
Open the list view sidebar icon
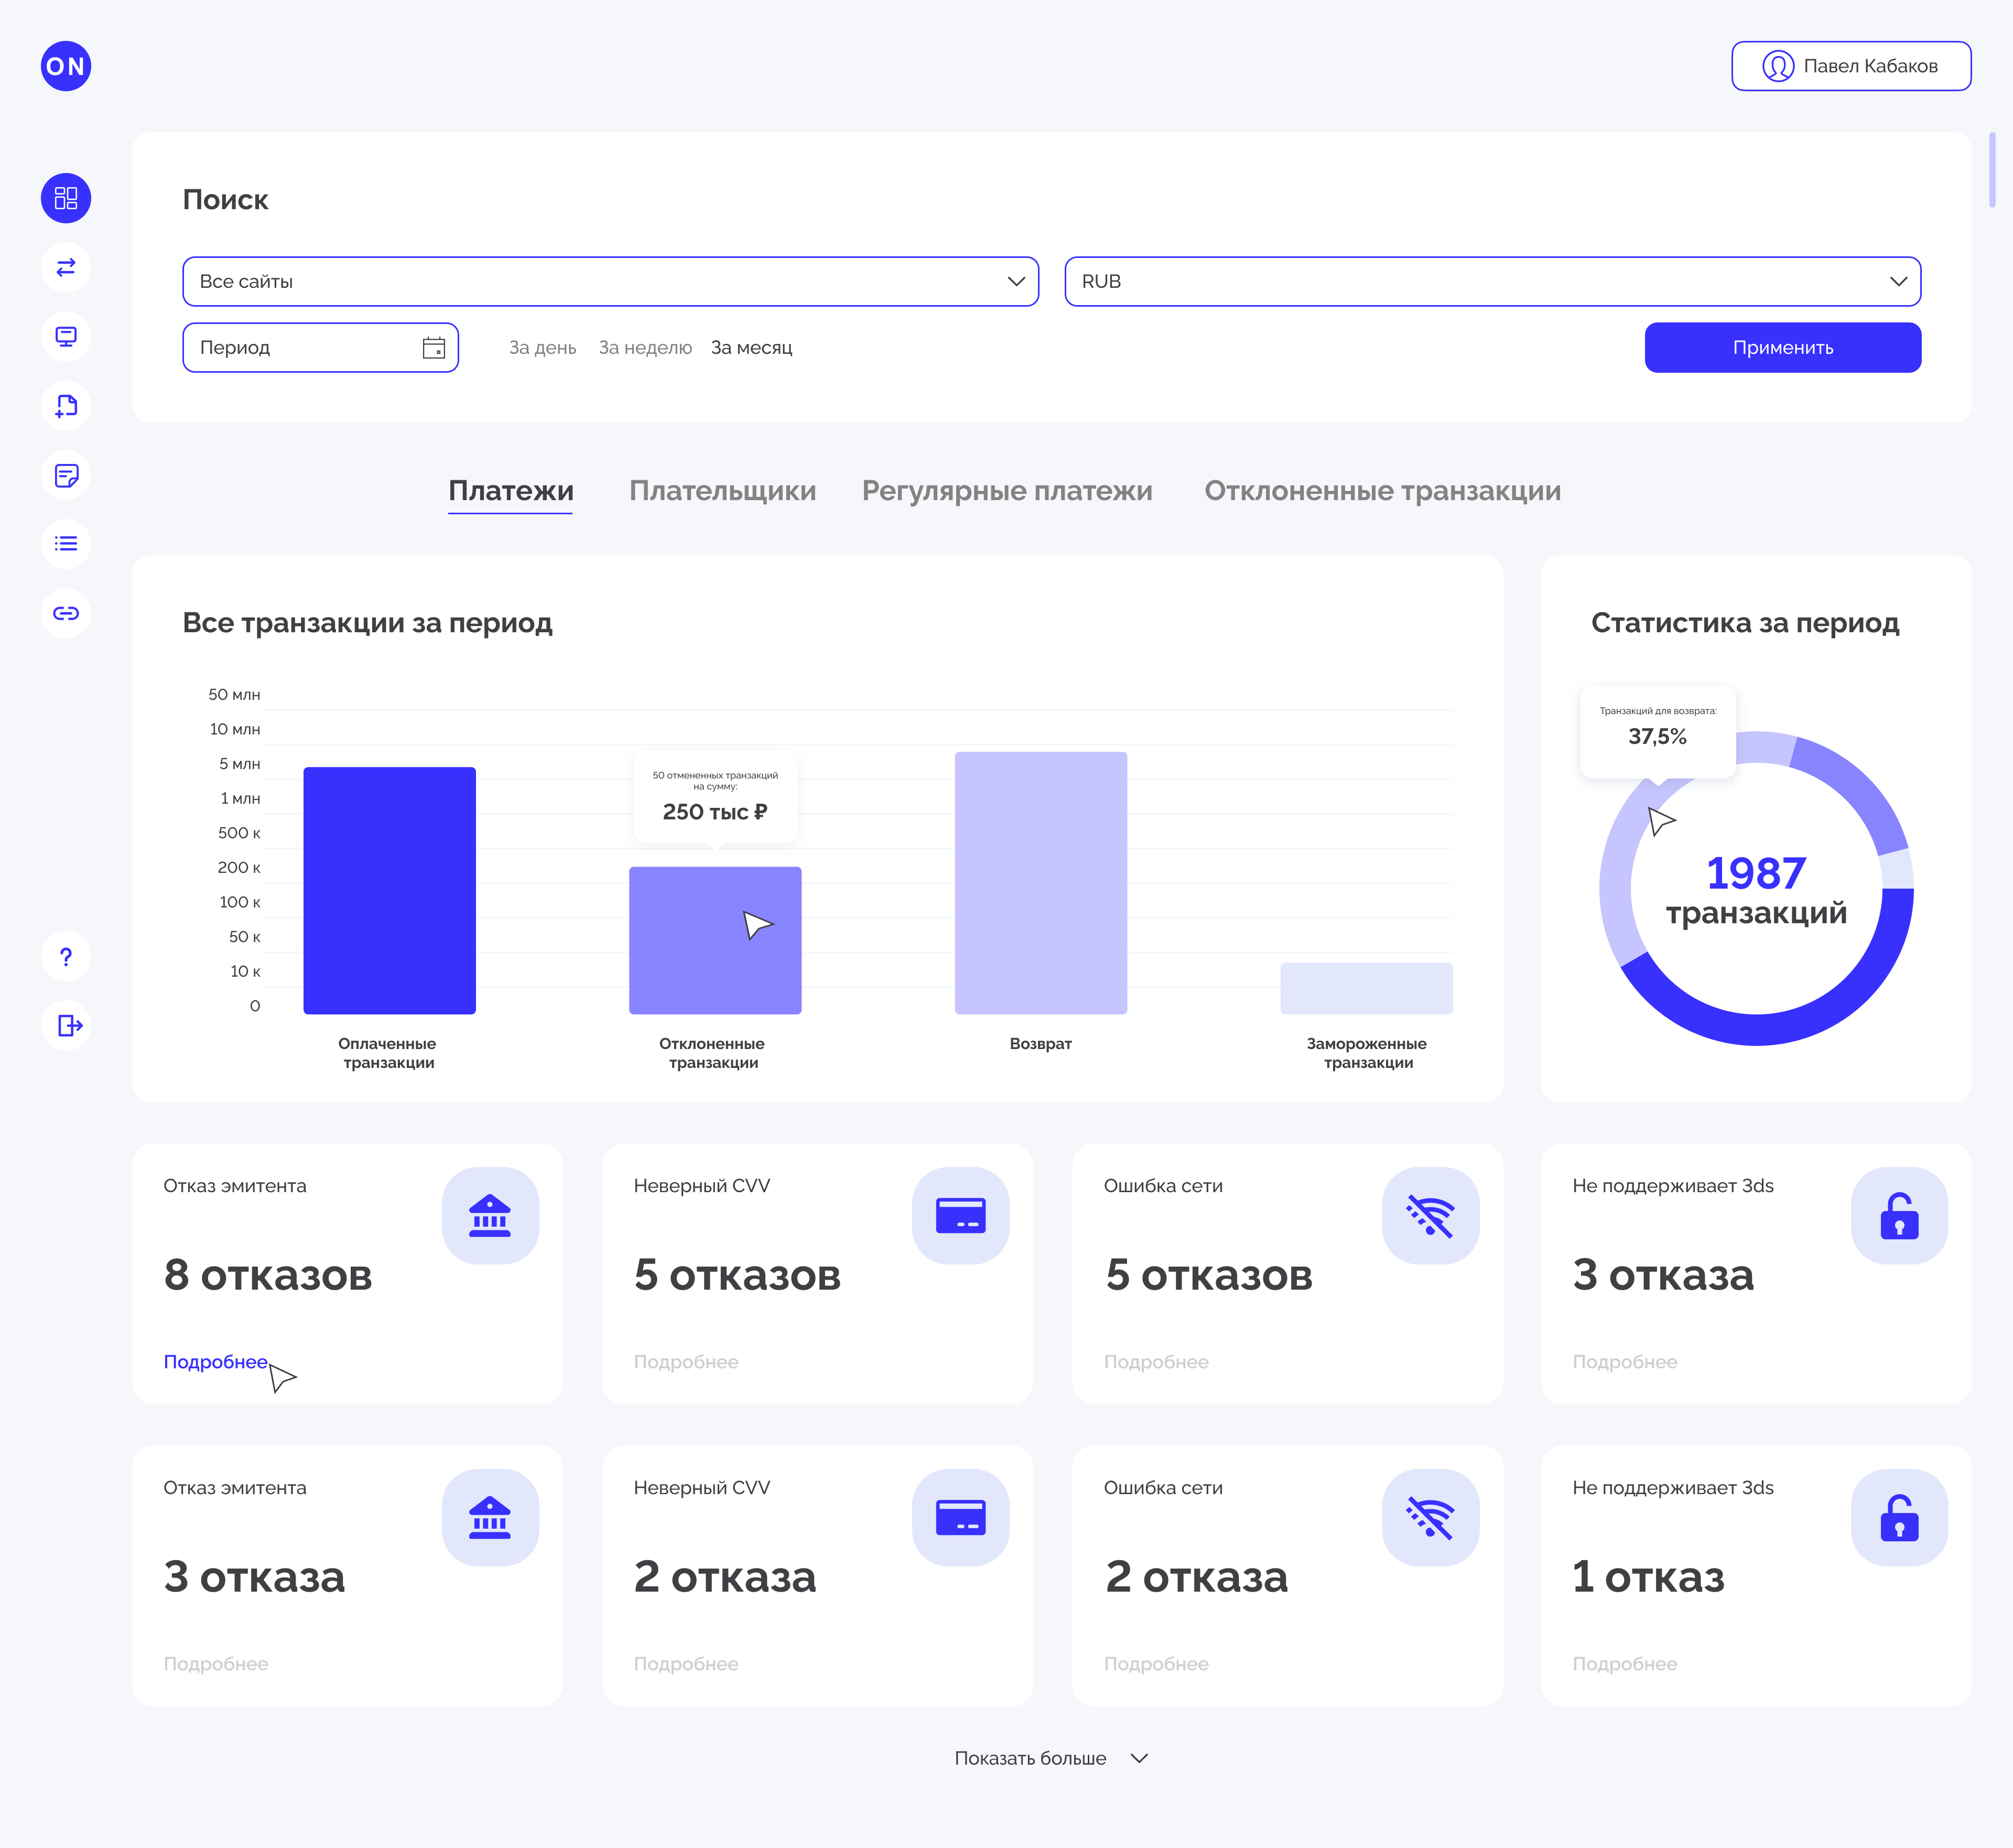click(x=66, y=544)
